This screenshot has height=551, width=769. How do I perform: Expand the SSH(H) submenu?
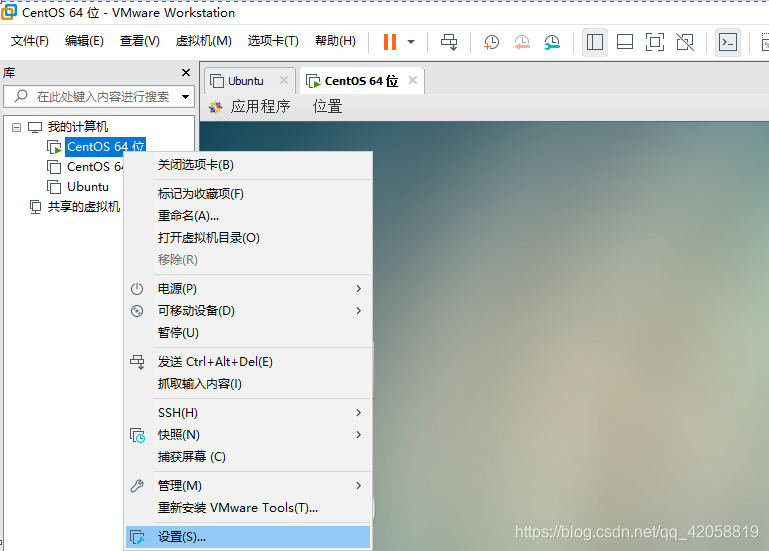(x=248, y=413)
